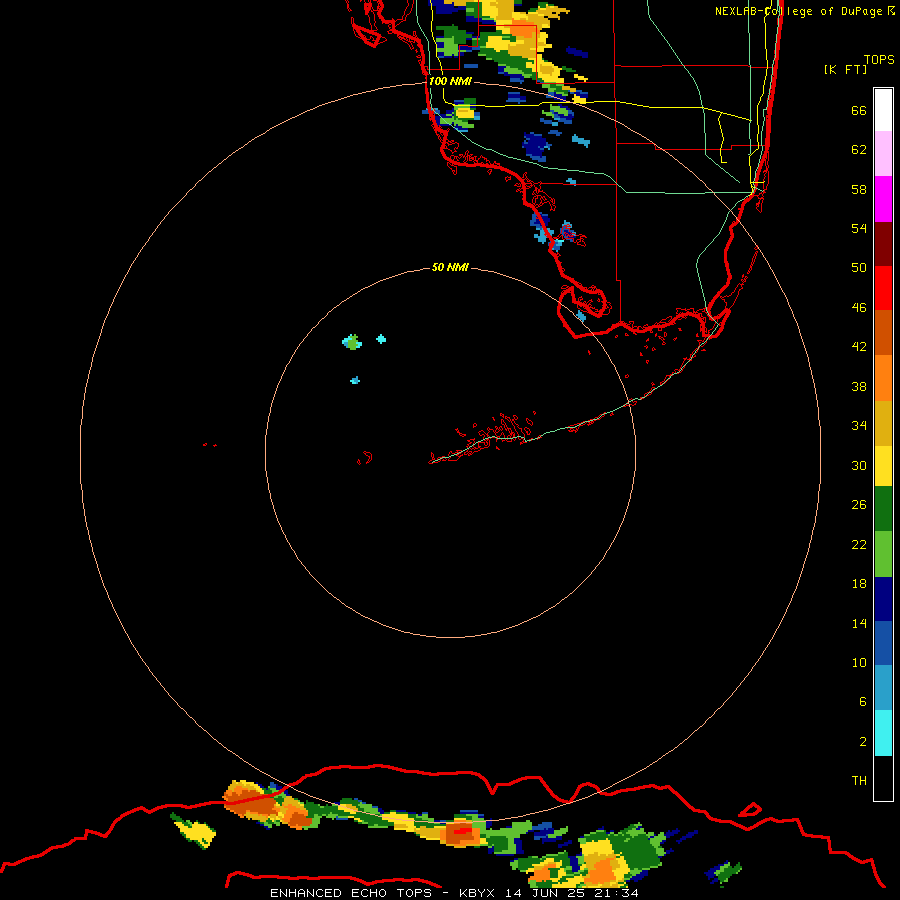Click the legend value "58"
Viewport: 900px width, 900px height.
[859, 189]
